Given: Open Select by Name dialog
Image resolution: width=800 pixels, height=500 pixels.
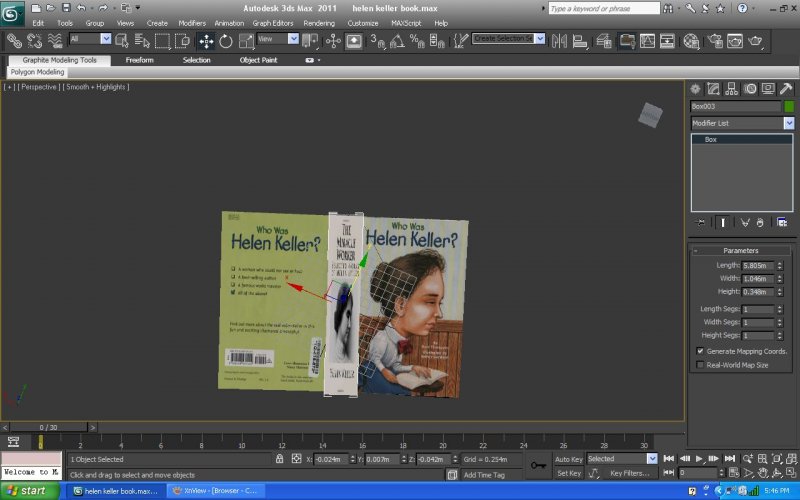Looking at the screenshot, I should tap(142, 41).
